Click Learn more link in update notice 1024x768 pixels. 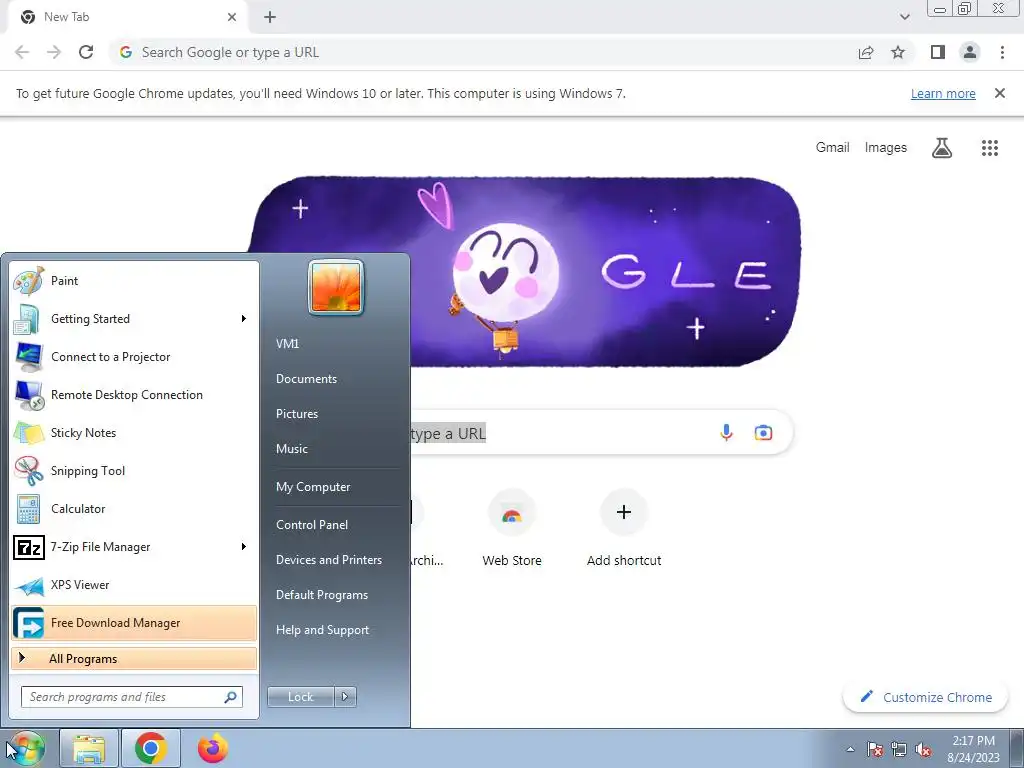[x=943, y=93]
